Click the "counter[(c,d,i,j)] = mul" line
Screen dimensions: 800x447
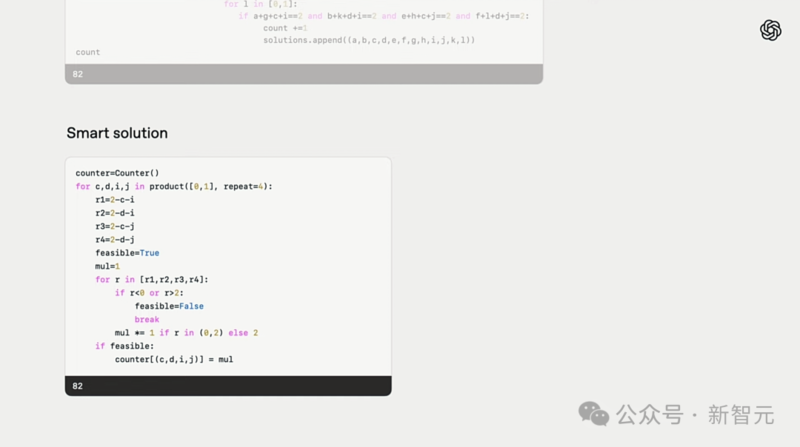tap(174, 359)
